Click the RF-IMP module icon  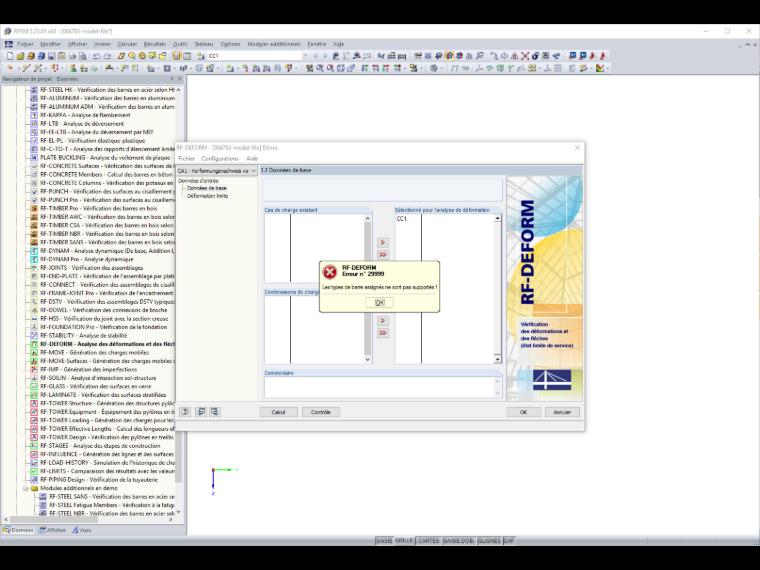pyautogui.click(x=34, y=369)
